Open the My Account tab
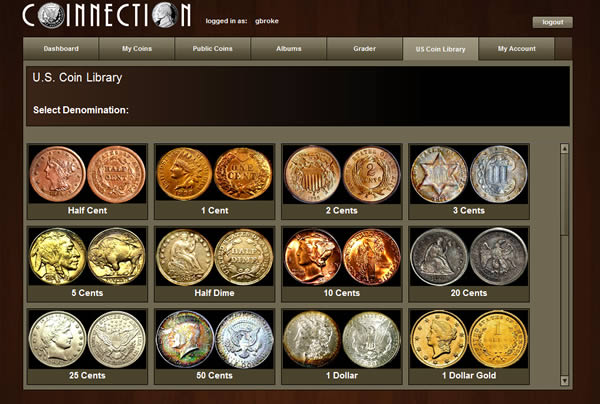Screen dimensions: 600x404 point(516,49)
